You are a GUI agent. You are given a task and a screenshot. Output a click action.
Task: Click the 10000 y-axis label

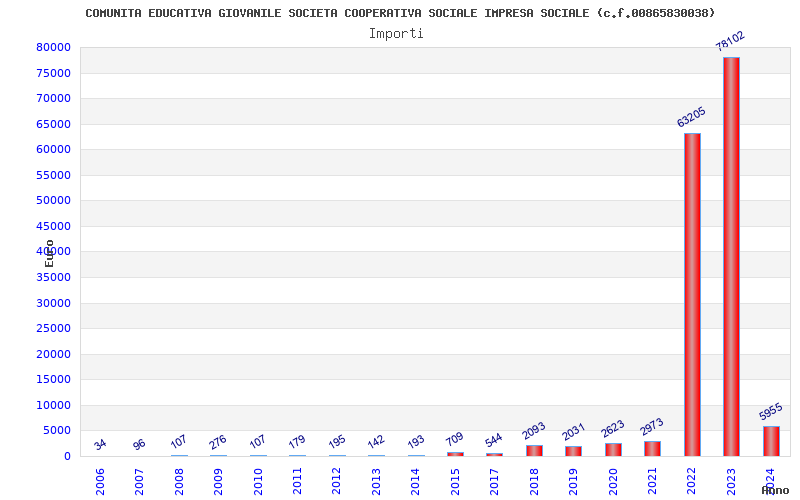tap(54, 405)
